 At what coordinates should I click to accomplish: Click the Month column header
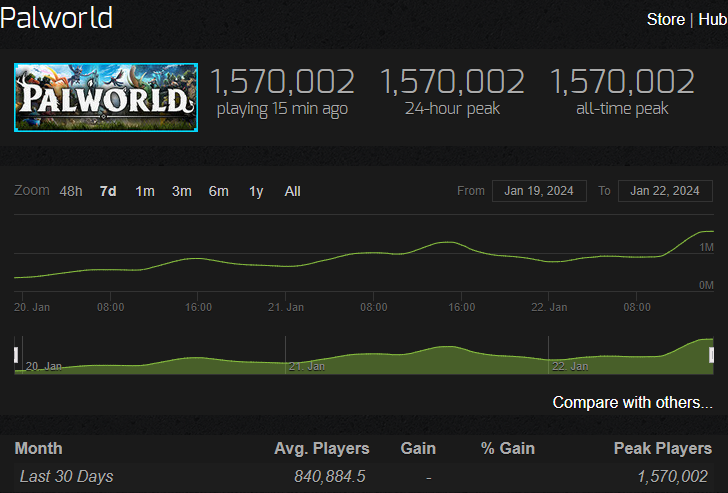click(x=39, y=448)
